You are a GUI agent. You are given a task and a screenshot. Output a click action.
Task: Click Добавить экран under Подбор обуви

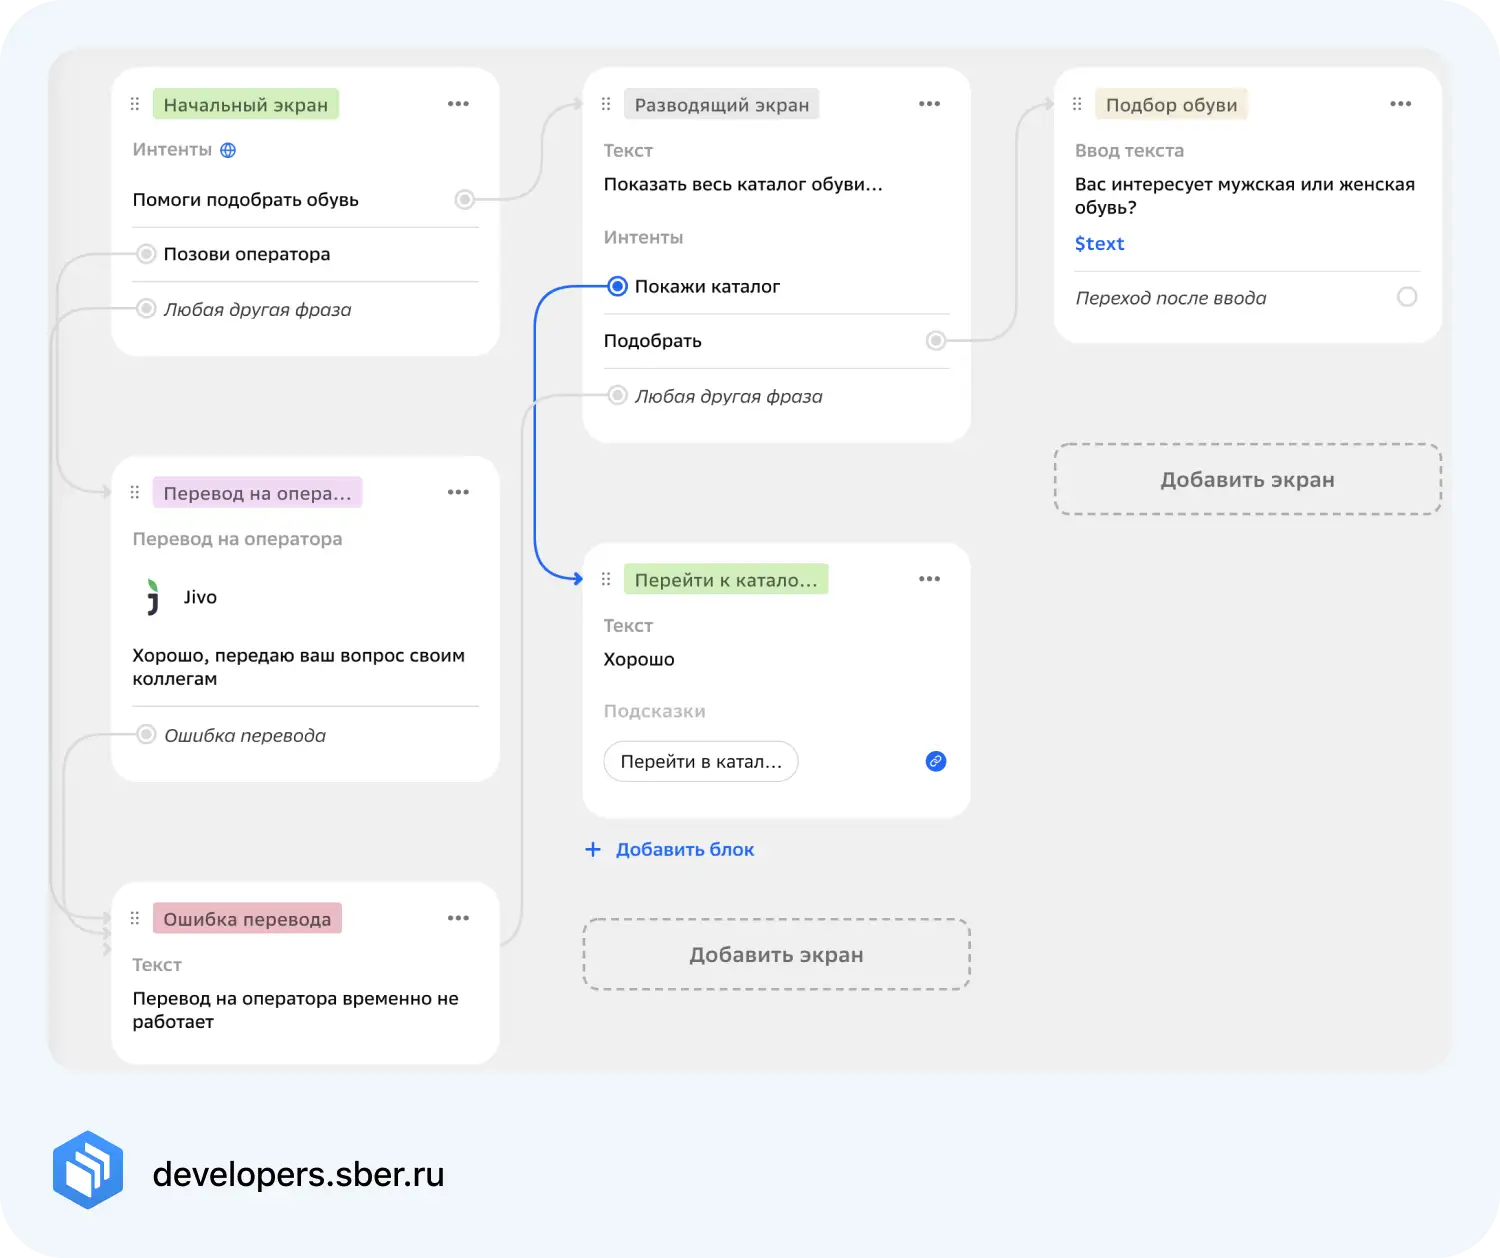(x=1247, y=480)
